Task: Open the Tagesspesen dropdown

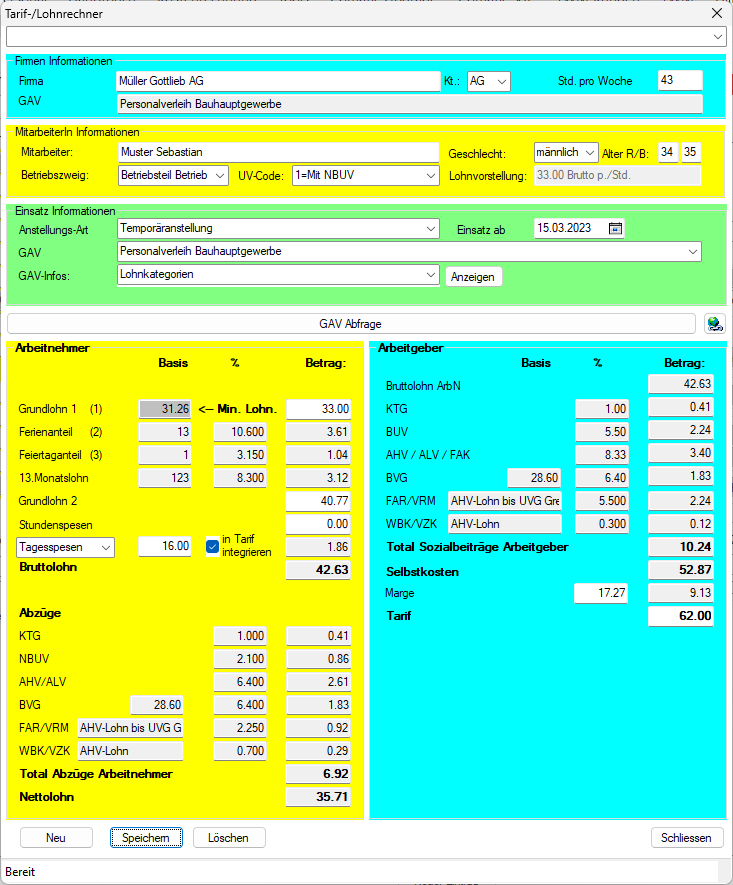Action: (x=106, y=547)
